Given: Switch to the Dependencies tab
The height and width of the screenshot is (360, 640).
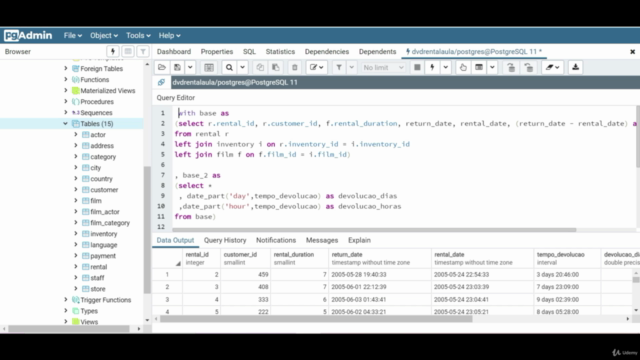Looking at the screenshot, I should tap(327, 52).
